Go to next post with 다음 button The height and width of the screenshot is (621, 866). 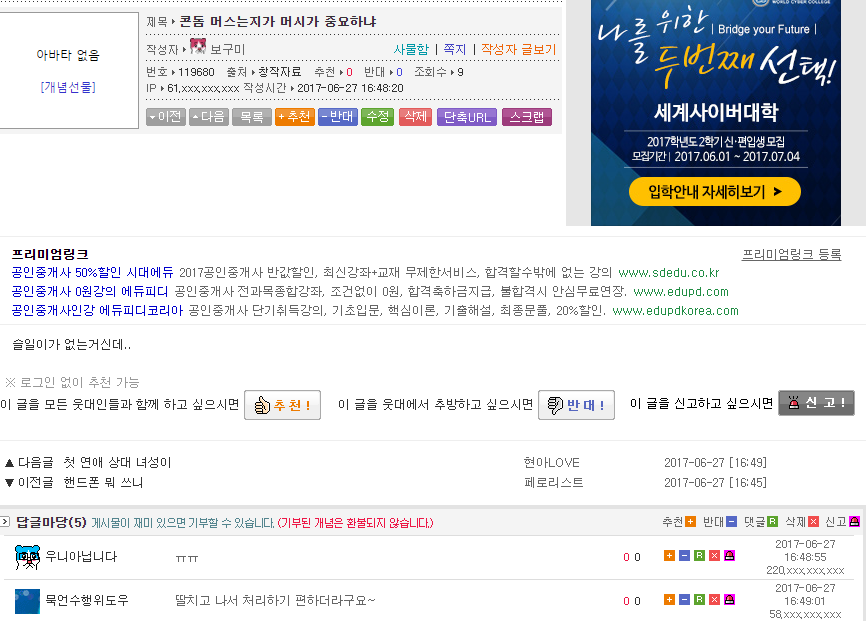click(x=209, y=117)
